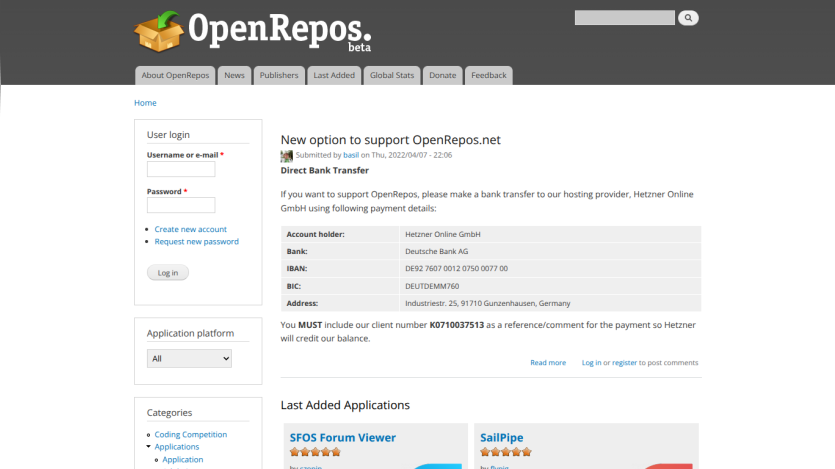Select the BIC value DEUTDEMM760

click(432, 286)
